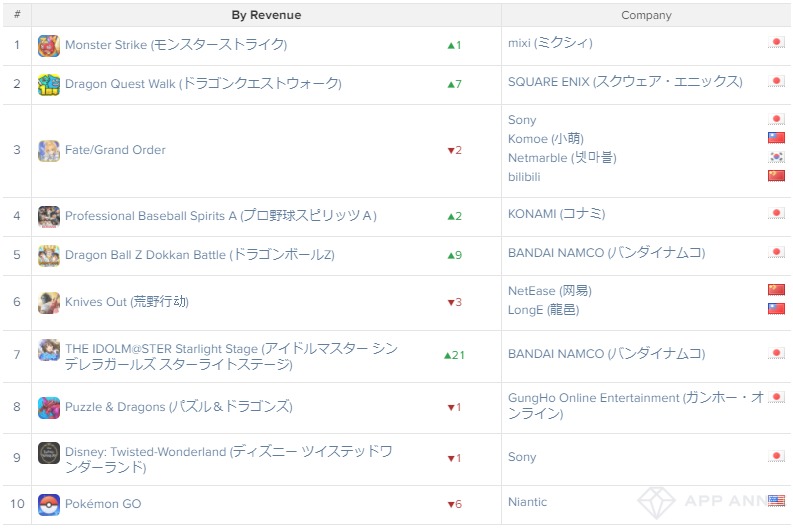Image resolution: width=793 pixels, height=530 pixels.
Task: Open the Disney: Twisted-Wonderland link
Action: point(229,459)
